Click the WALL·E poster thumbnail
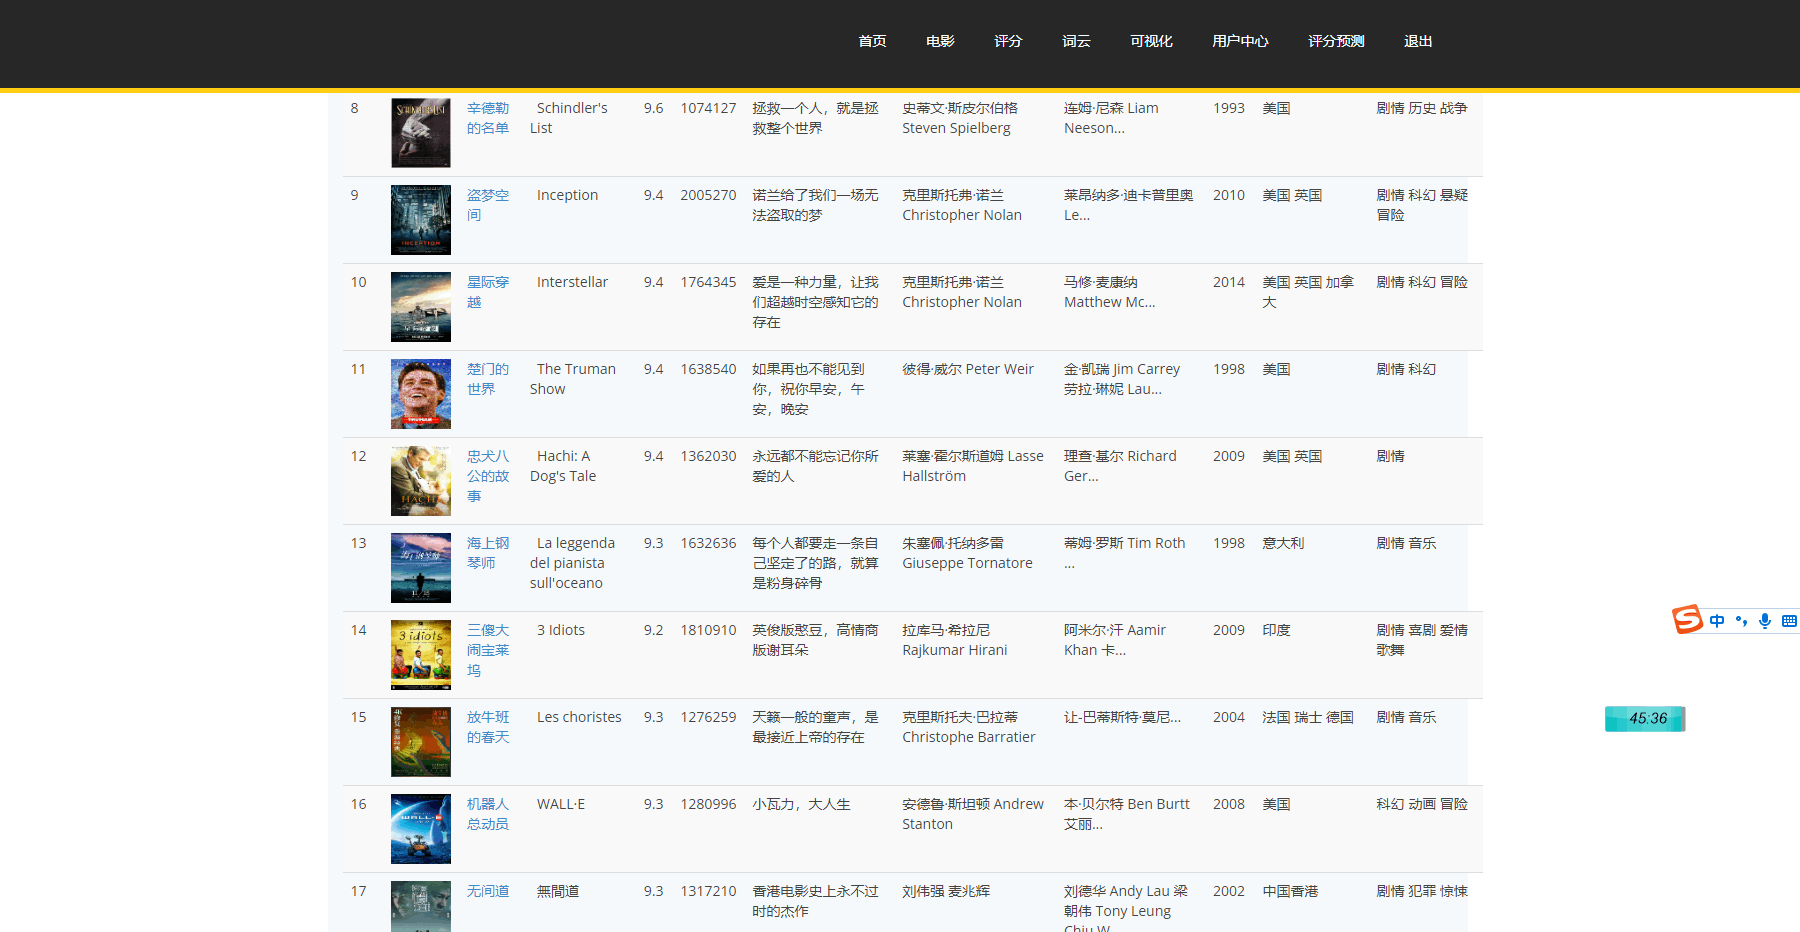 coord(420,828)
